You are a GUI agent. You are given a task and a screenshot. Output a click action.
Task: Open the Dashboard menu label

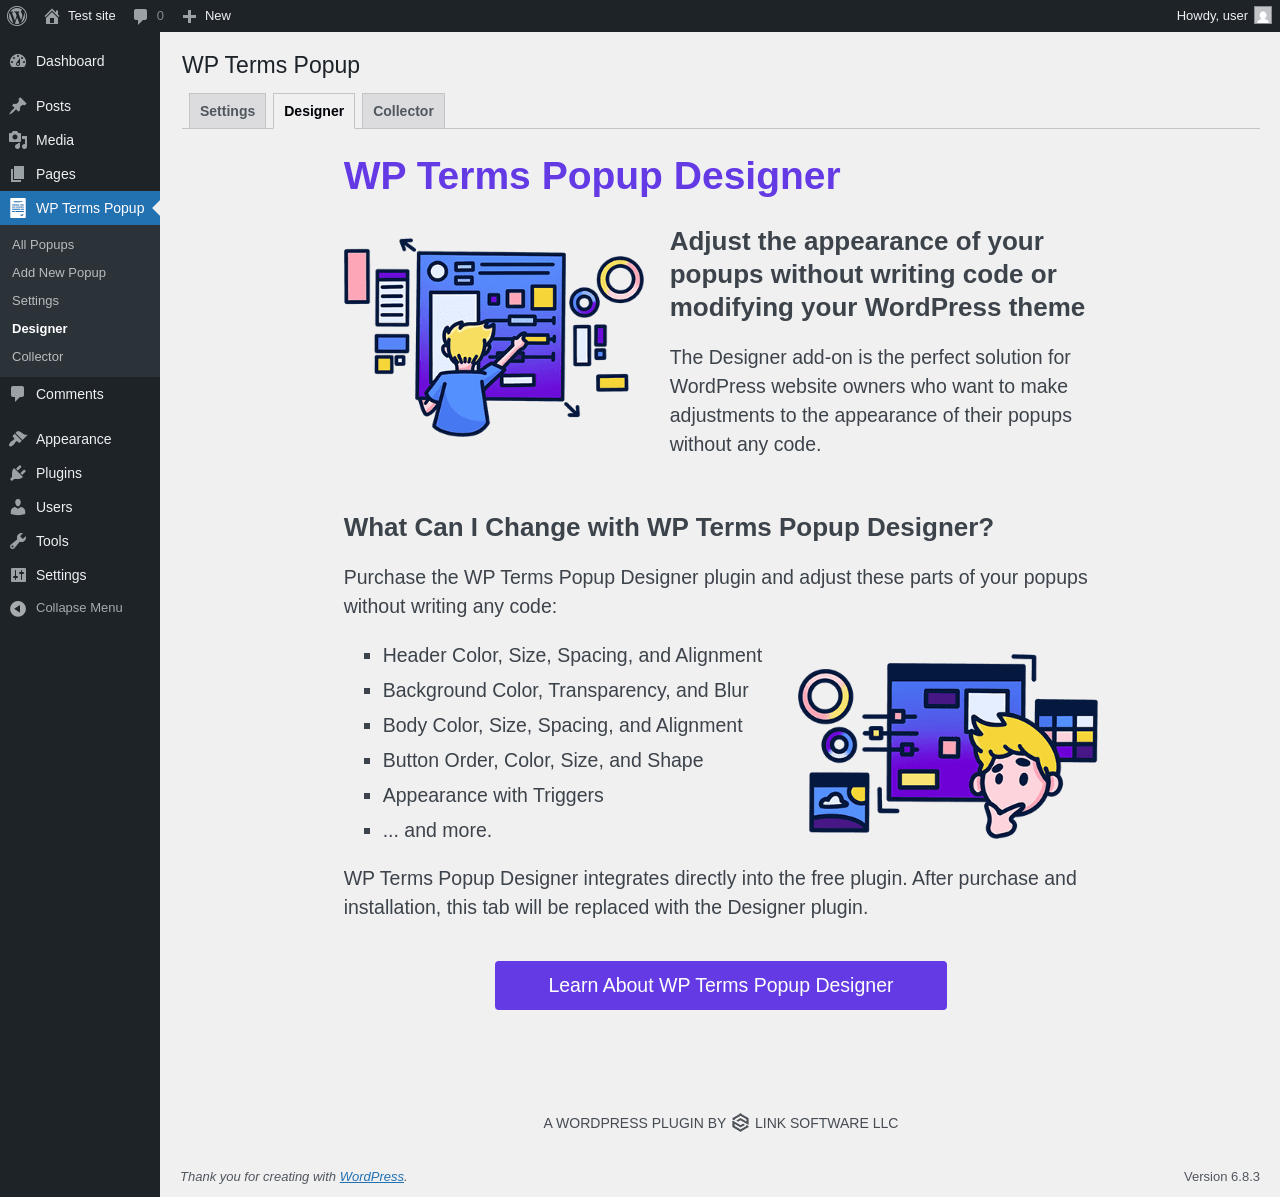coord(70,61)
